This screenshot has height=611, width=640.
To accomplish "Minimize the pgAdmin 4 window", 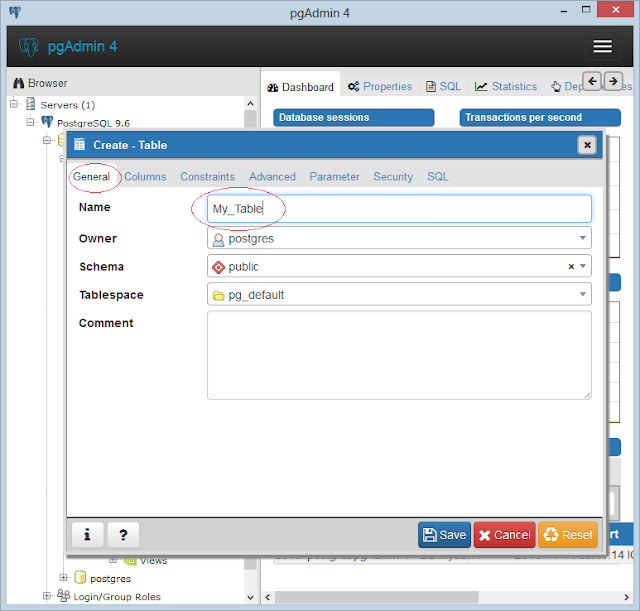I will 564,10.
